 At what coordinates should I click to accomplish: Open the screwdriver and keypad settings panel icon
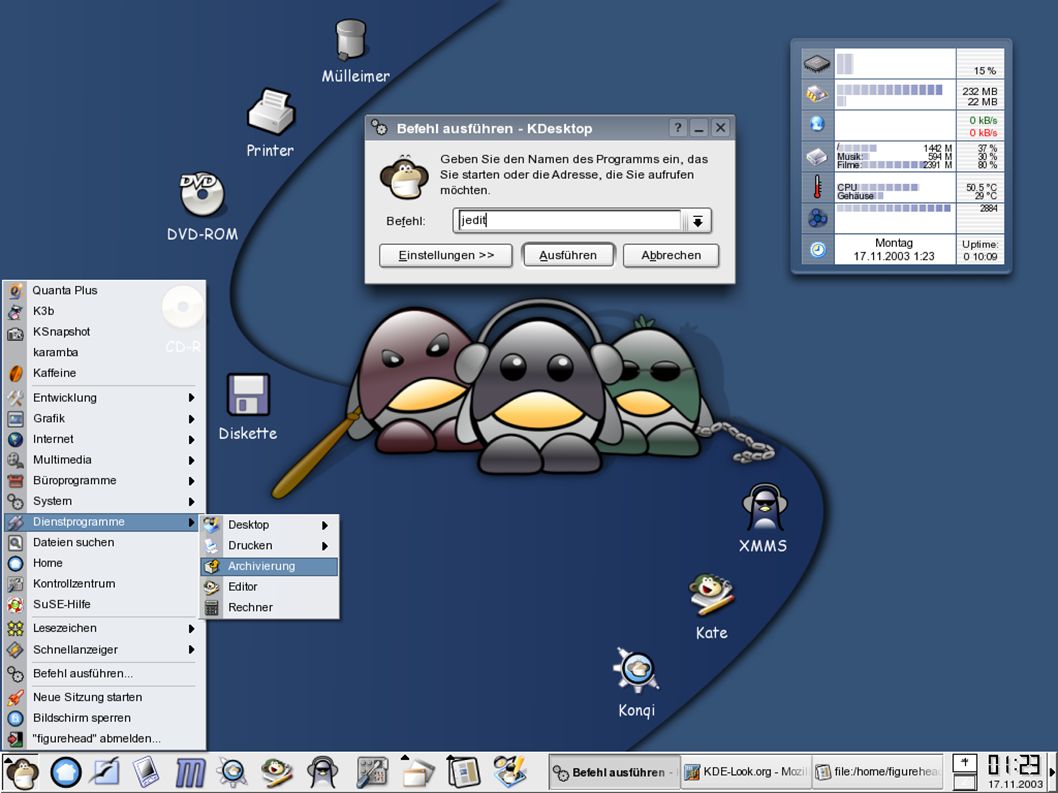tap(372, 773)
